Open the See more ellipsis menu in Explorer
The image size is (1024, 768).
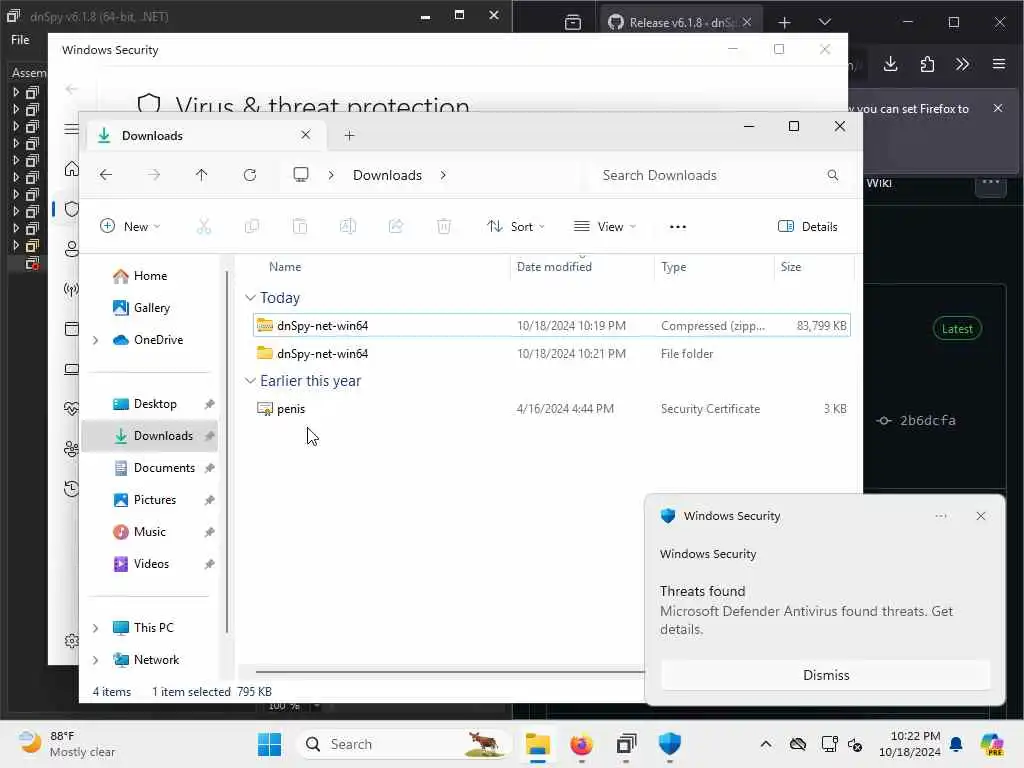[678, 227]
